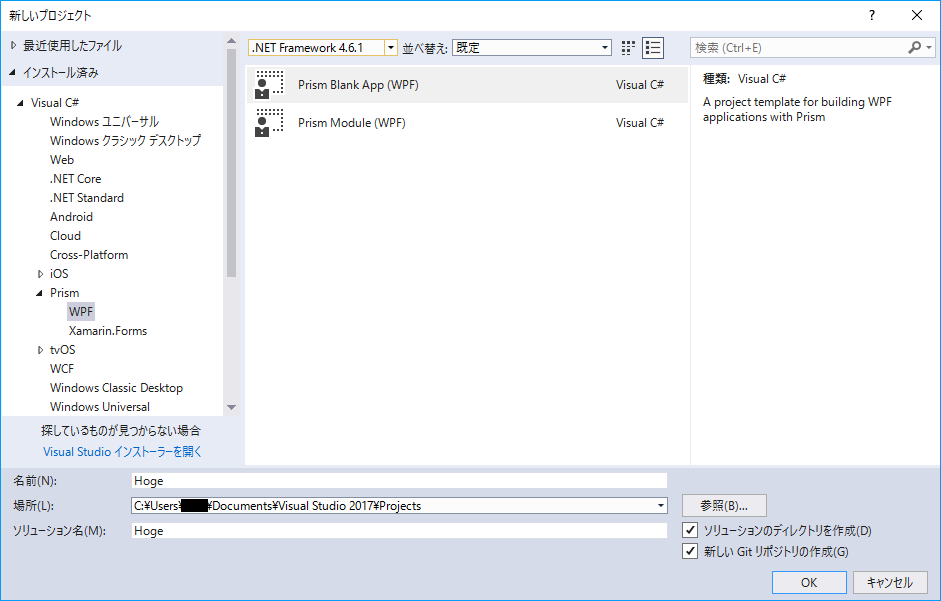
Task: Expand the iOS node in the tree
Action: point(40,273)
